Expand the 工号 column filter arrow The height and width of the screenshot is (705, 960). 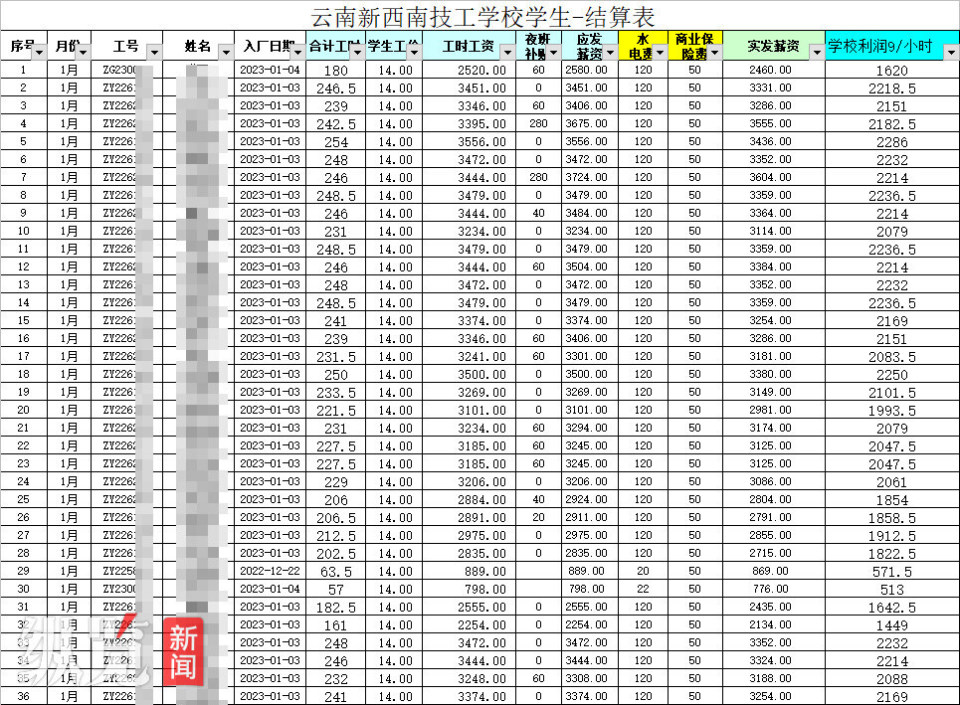[x=154, y=53]
